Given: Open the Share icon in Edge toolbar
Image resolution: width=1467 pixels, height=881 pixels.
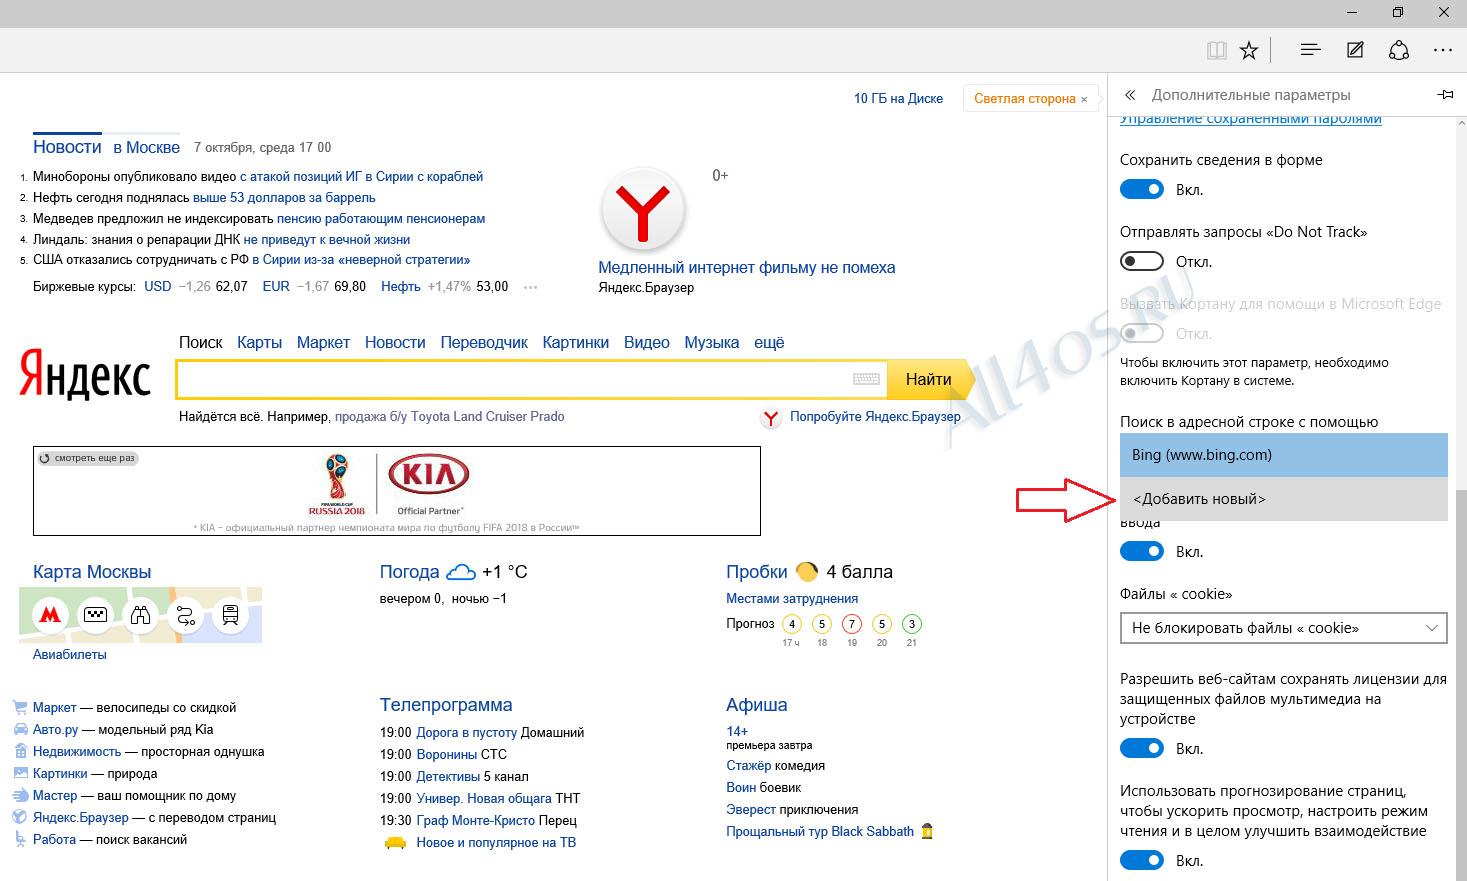Looking at the screenshot, I should click(x=1399, y=50).
